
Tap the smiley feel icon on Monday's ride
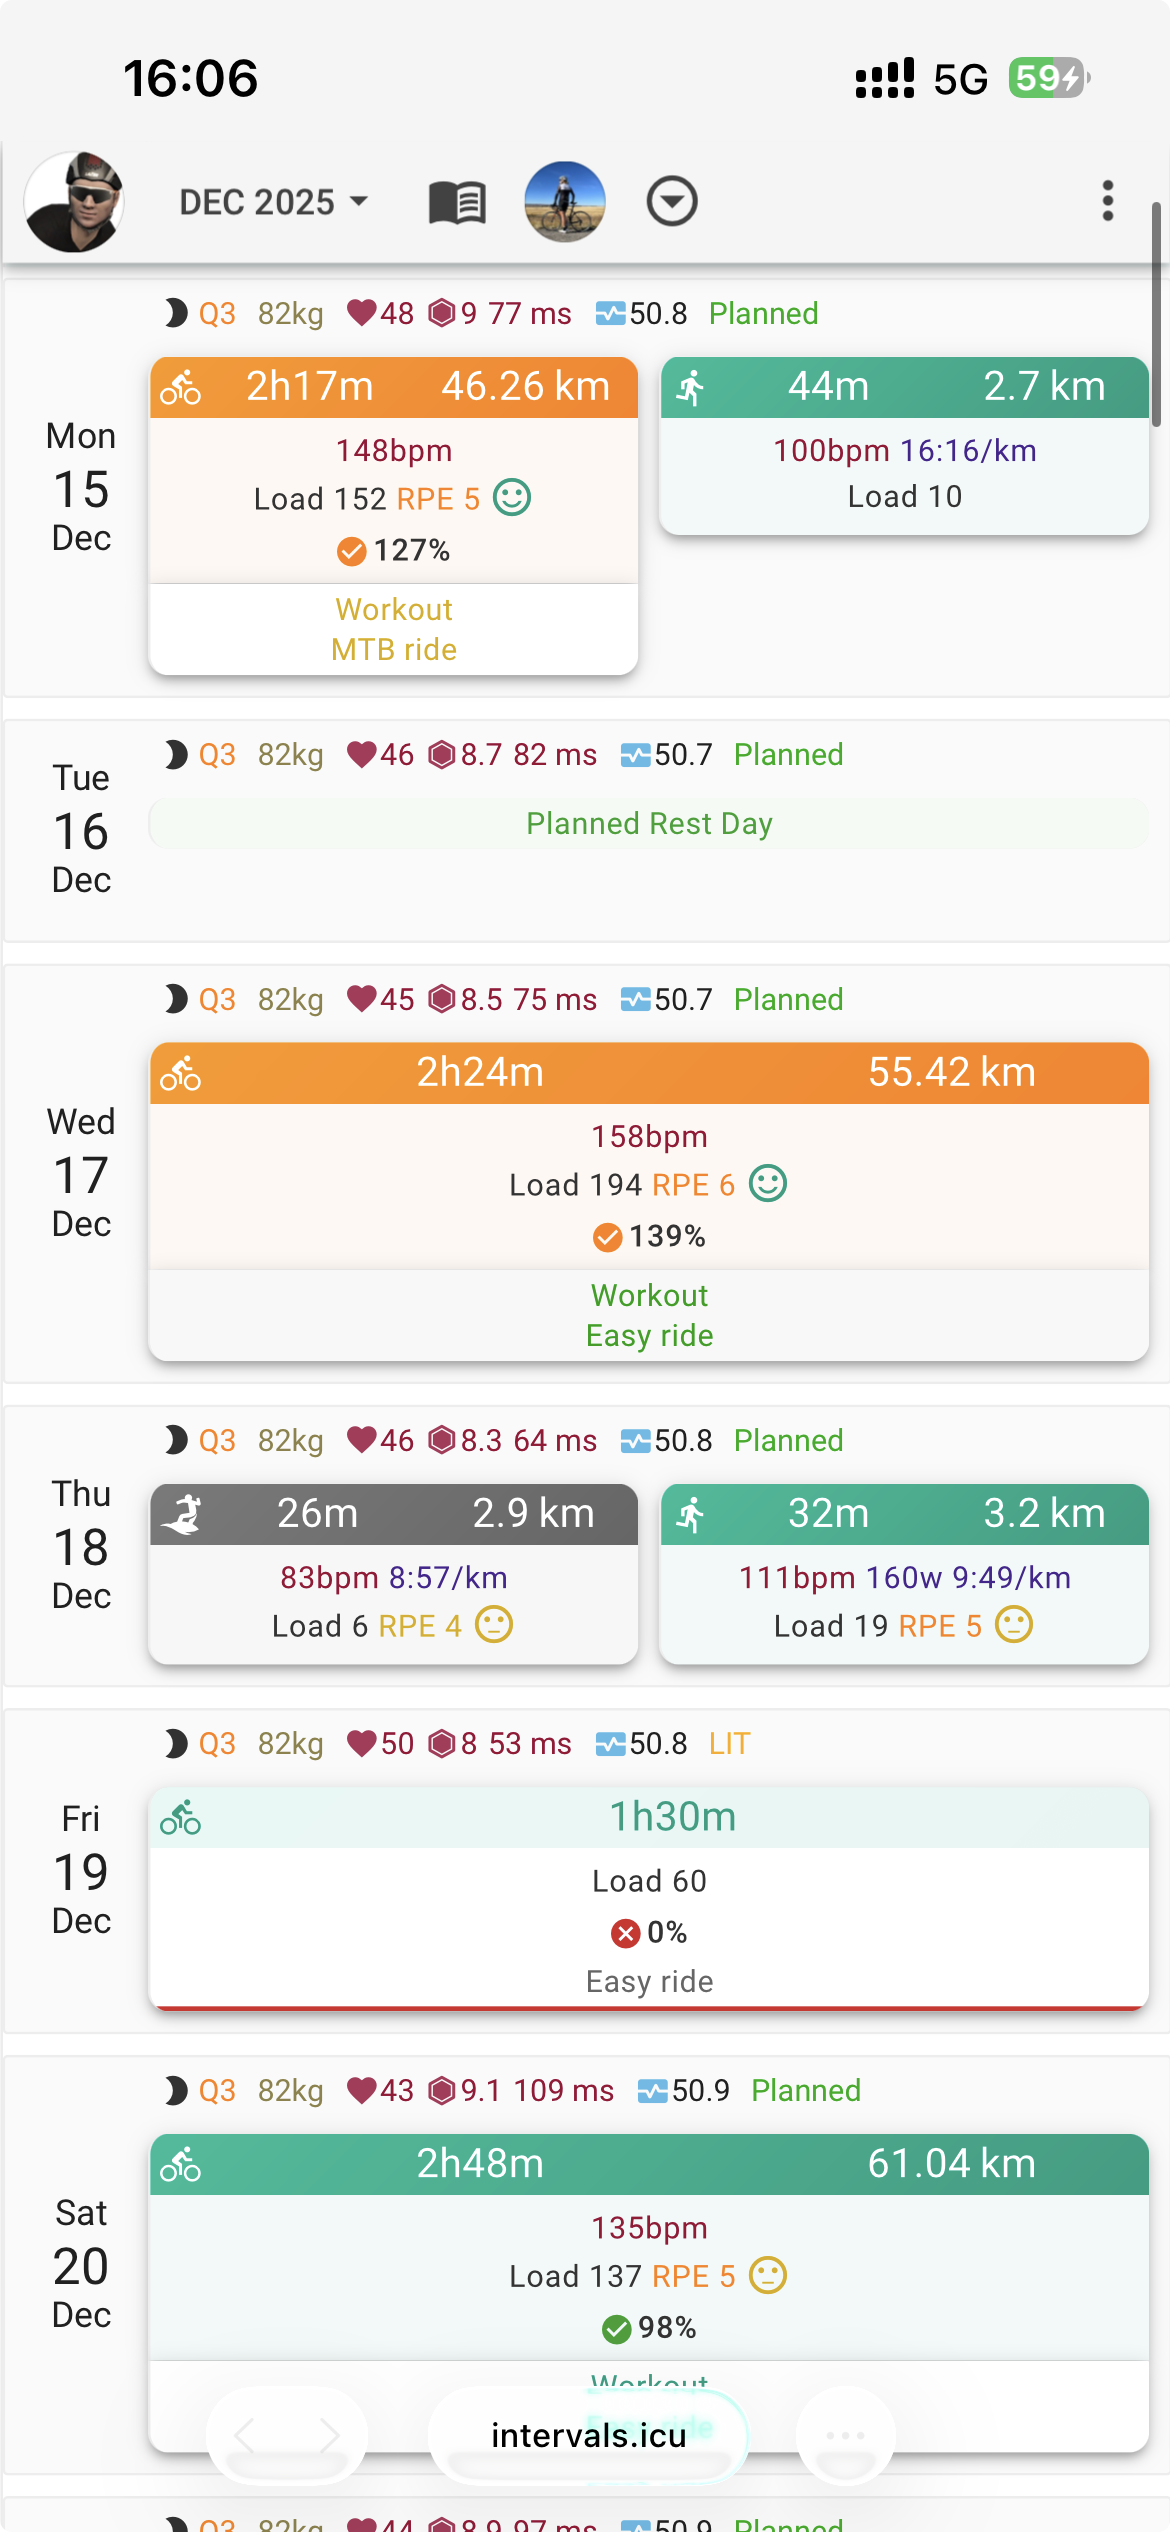[x=512, y=498]
